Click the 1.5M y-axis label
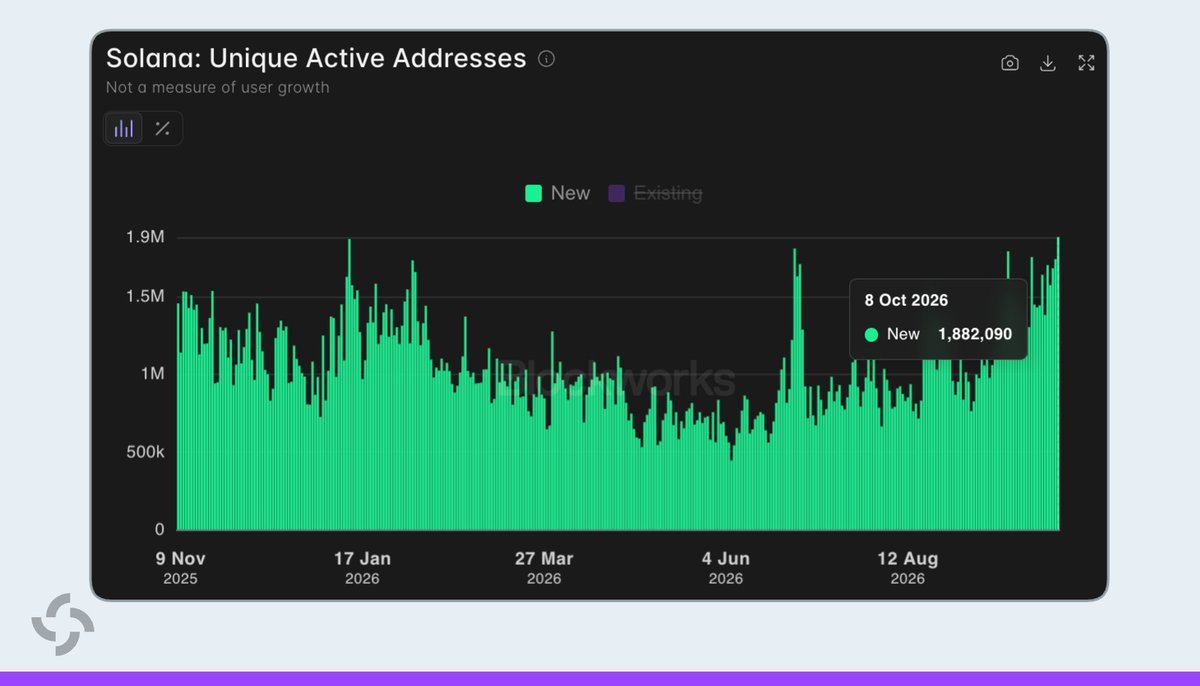Viewport: 1200px width, 686px height. [x=145, y=296]
